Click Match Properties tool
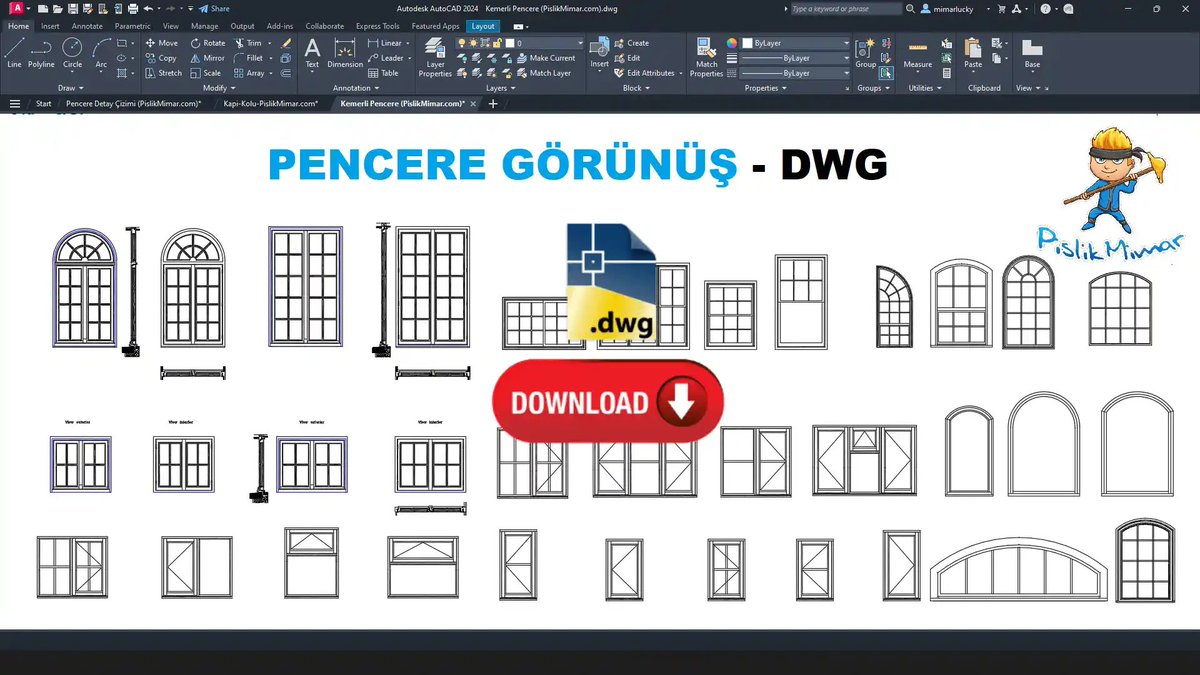1200x675 pixels. pos(706,57)
